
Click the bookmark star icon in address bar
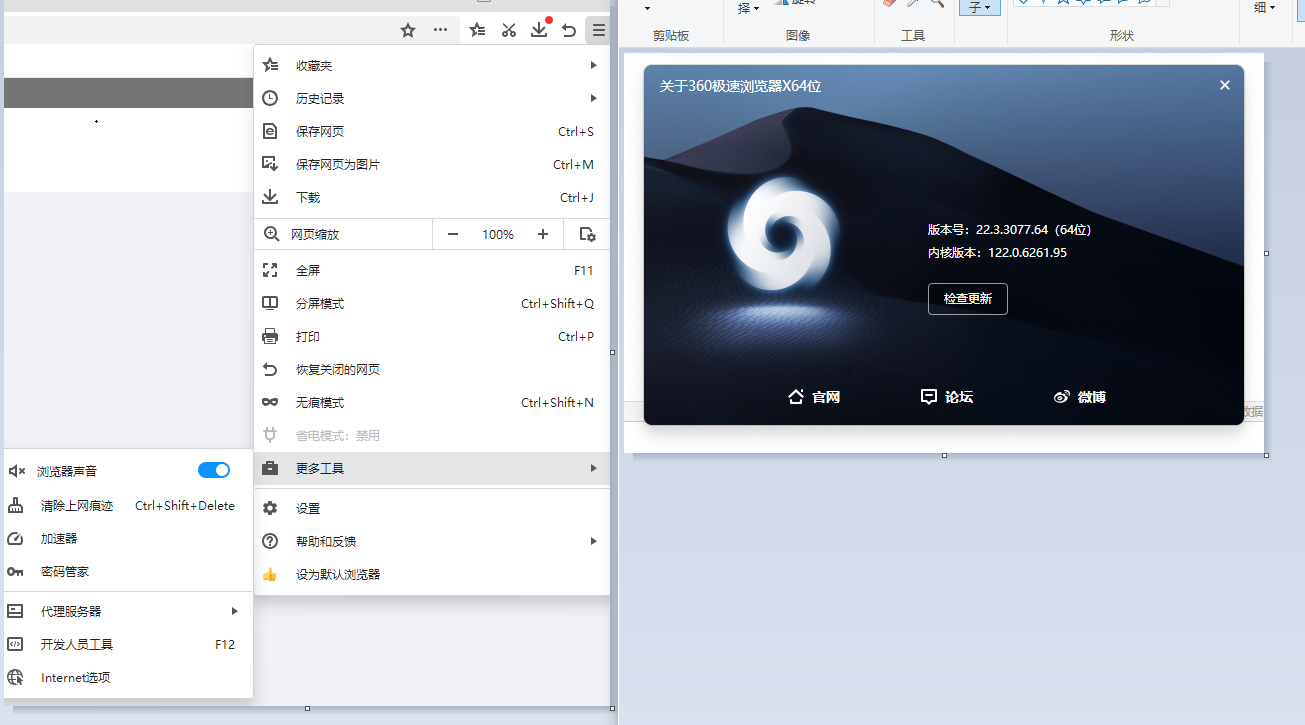point(408,30)
